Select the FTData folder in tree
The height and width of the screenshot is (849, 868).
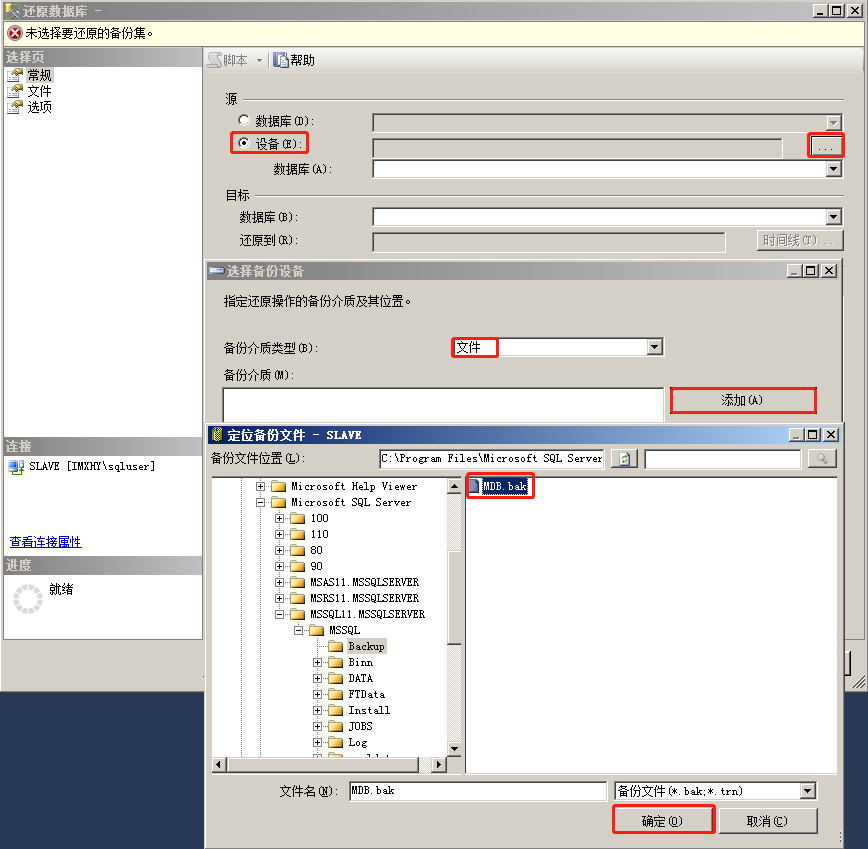click(366, 695)
